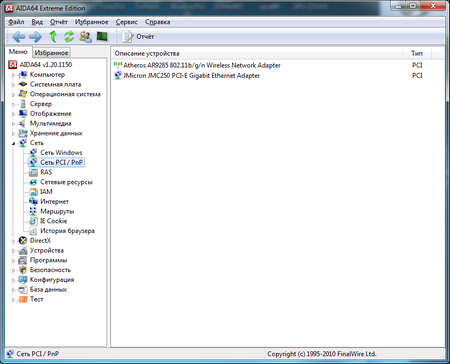This screenshot has width=450, height=364.
Task: Select Сеть PCI / PnP in the tree
Action: (x=62, y=162)
